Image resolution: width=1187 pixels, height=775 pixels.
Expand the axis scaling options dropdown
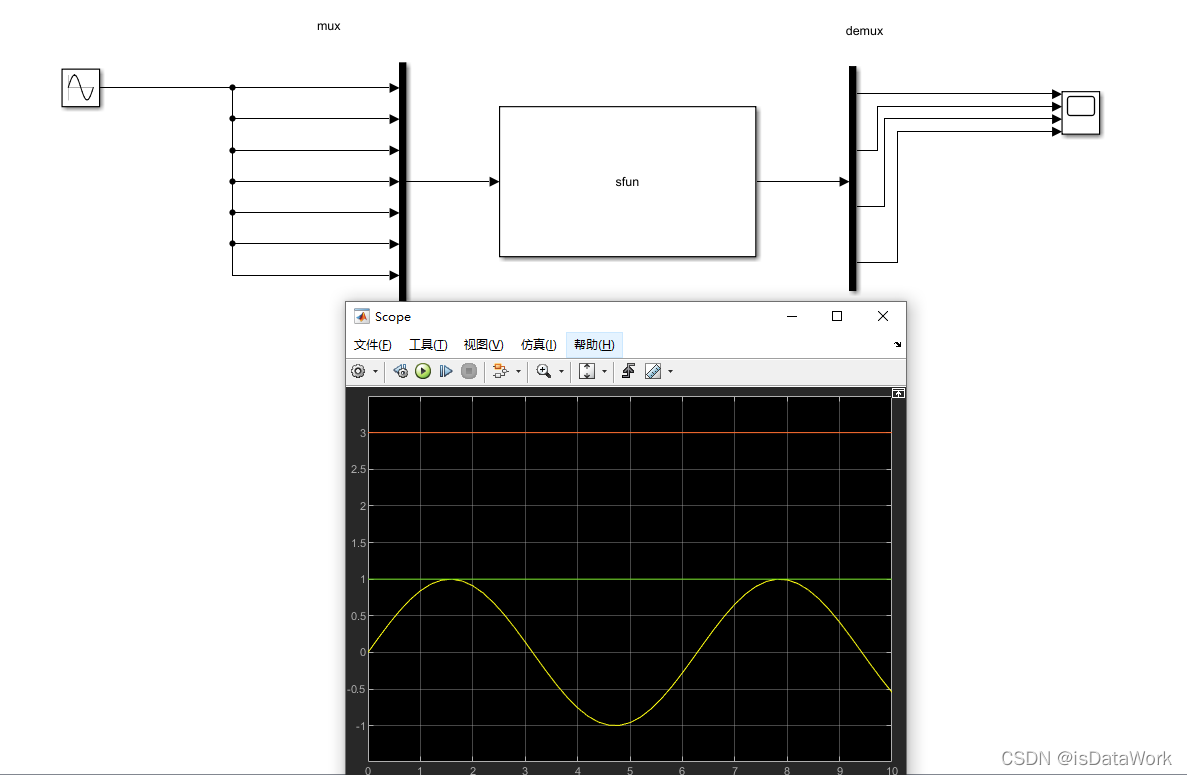[x=604, y=372]
